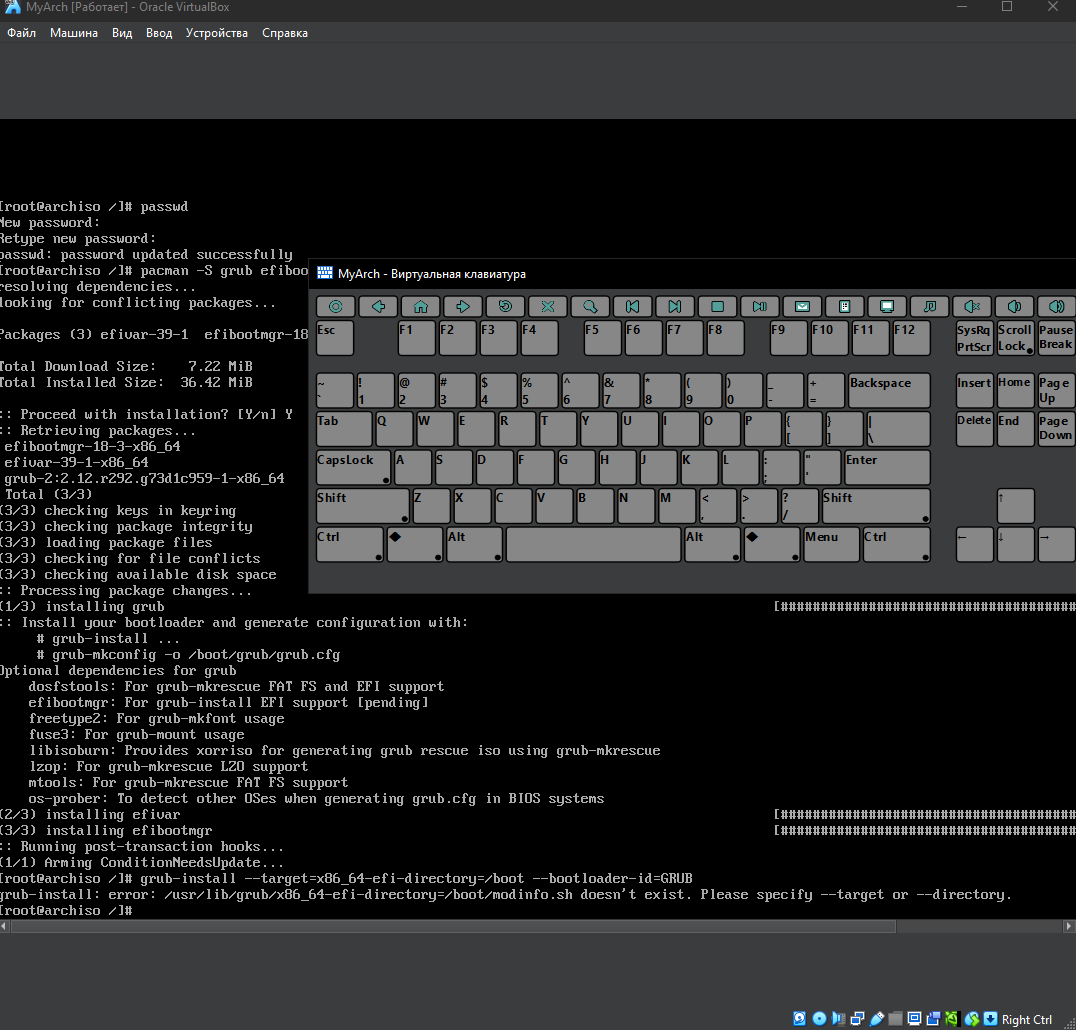Open the Вид menu
Image resolution: width=1076 pixels, height=1030 pixels.
click(121, 33)
